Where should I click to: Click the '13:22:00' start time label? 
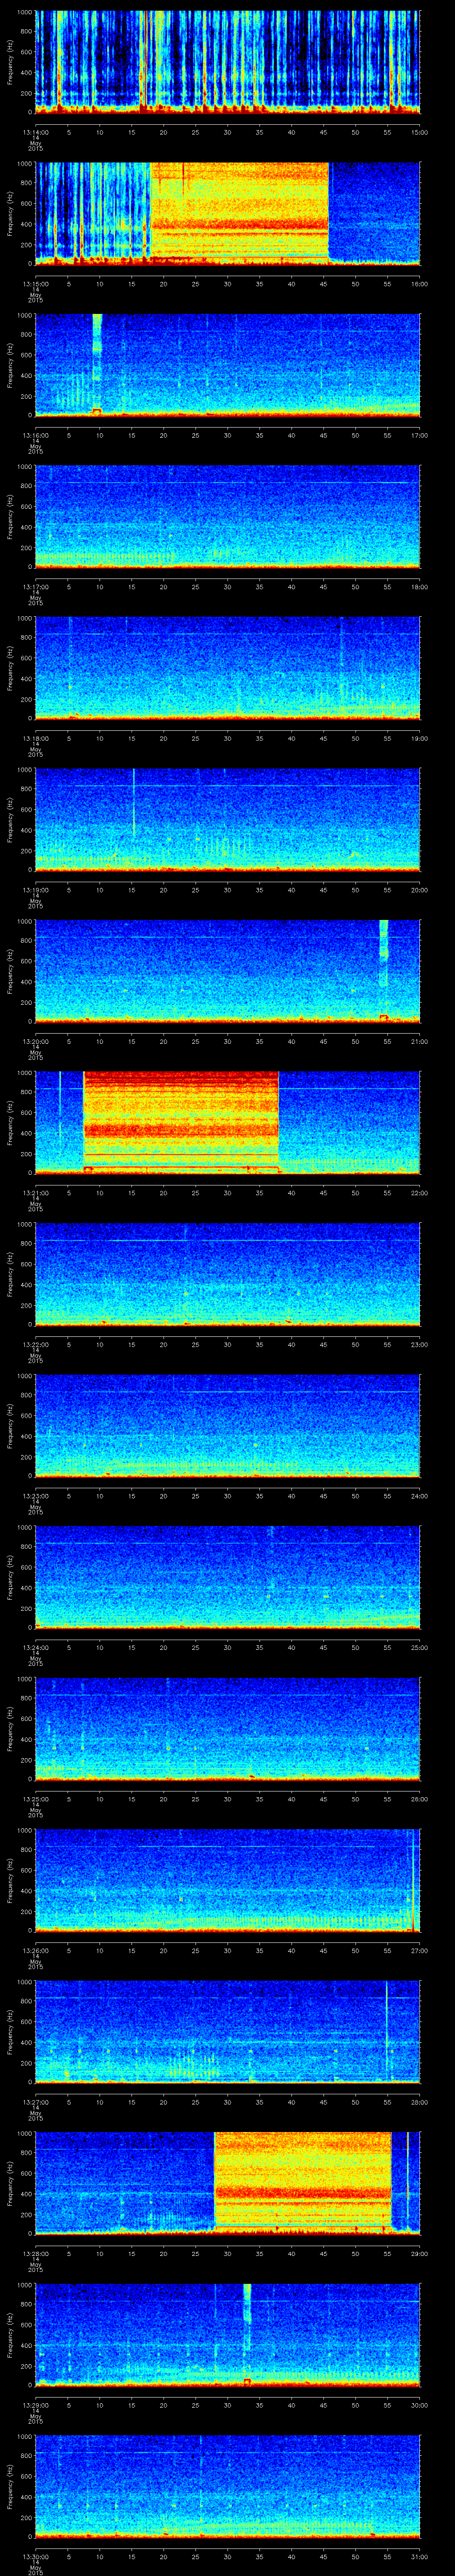35,1344
